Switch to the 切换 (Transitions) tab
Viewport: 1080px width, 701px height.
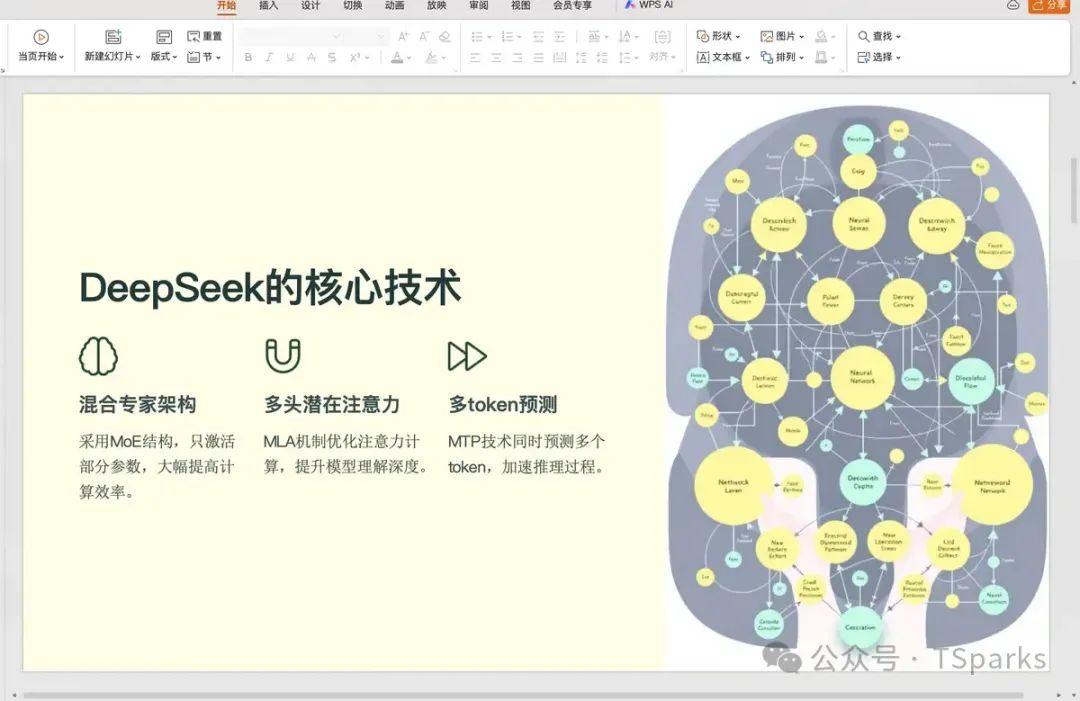tap(353, 6)
